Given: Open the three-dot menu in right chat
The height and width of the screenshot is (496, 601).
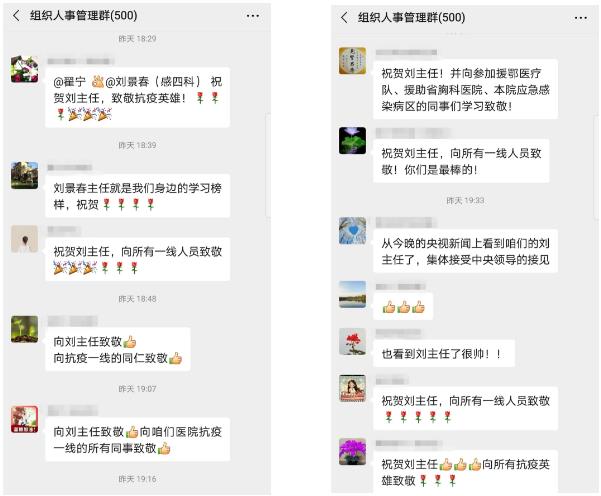Looking at the screenshot, I should [x=581, y=18].
